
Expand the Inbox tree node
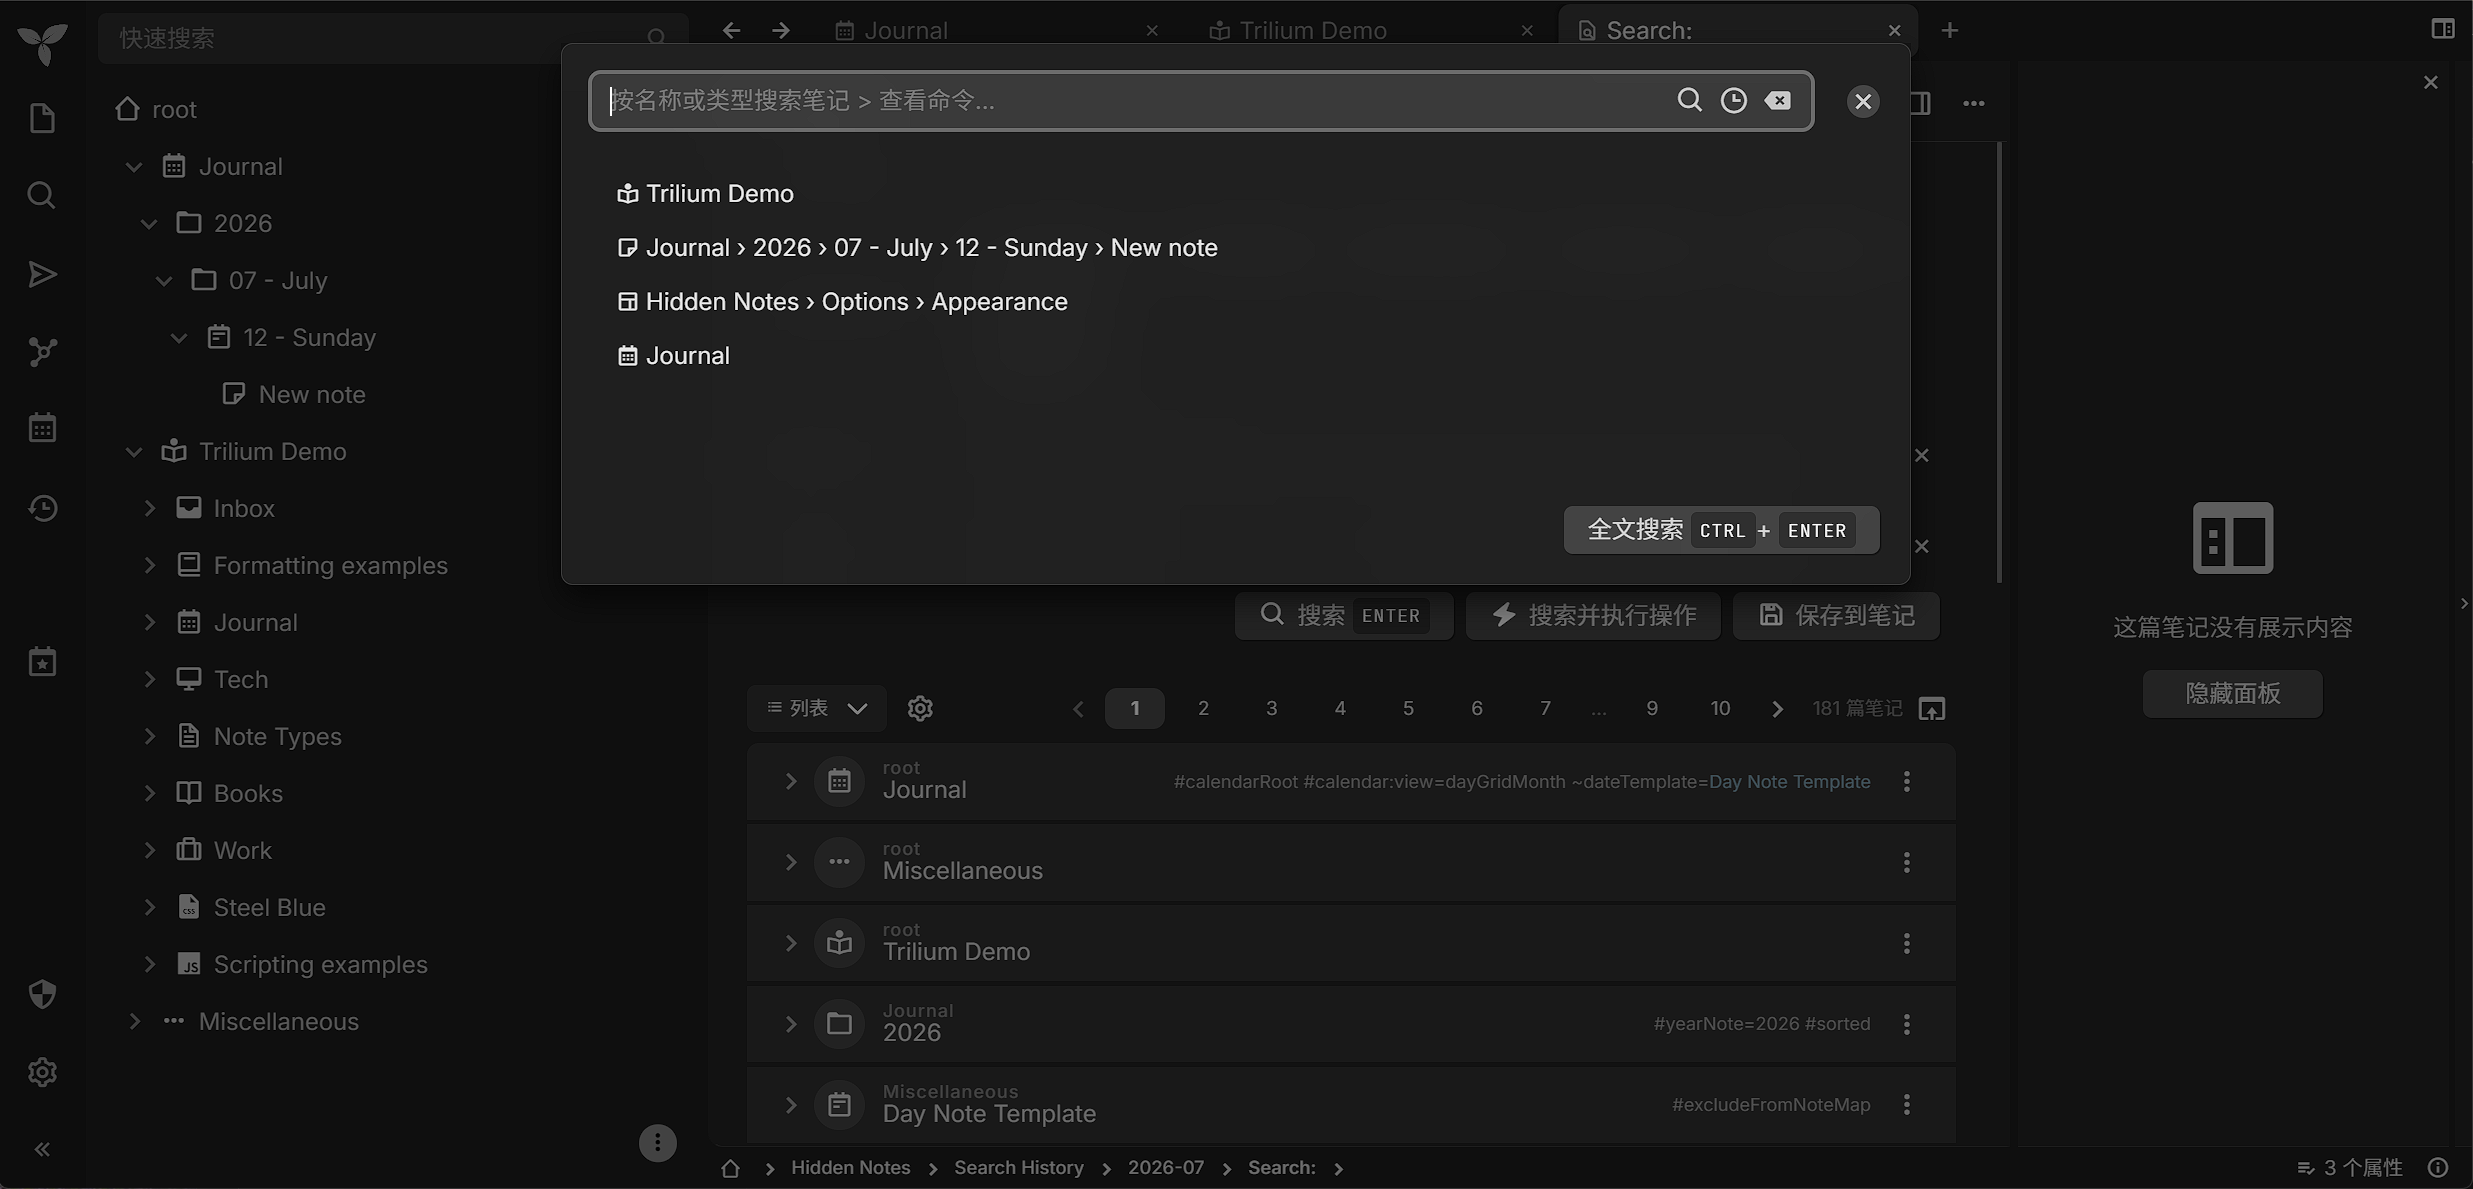point(149,508)
